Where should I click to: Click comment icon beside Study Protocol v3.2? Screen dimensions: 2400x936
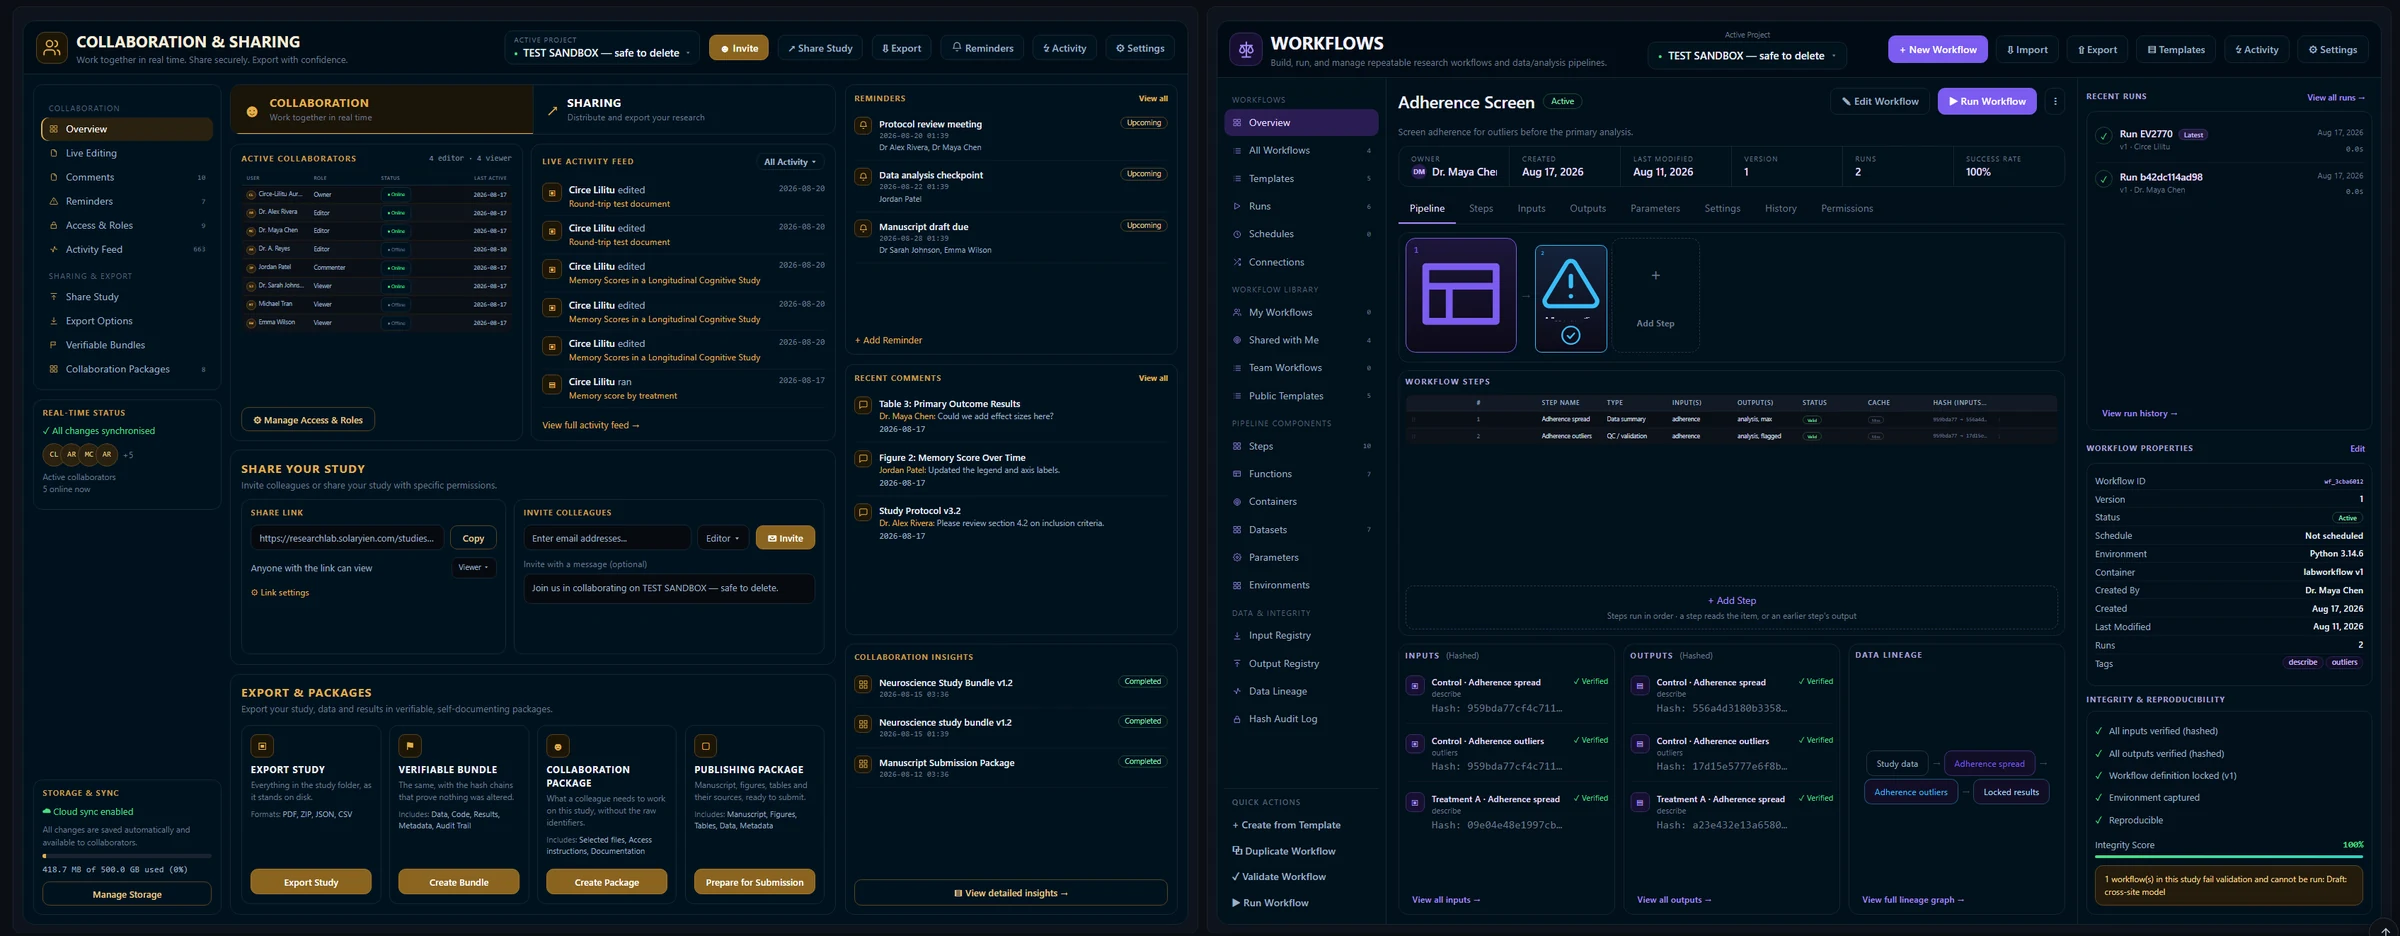(863, 512)
